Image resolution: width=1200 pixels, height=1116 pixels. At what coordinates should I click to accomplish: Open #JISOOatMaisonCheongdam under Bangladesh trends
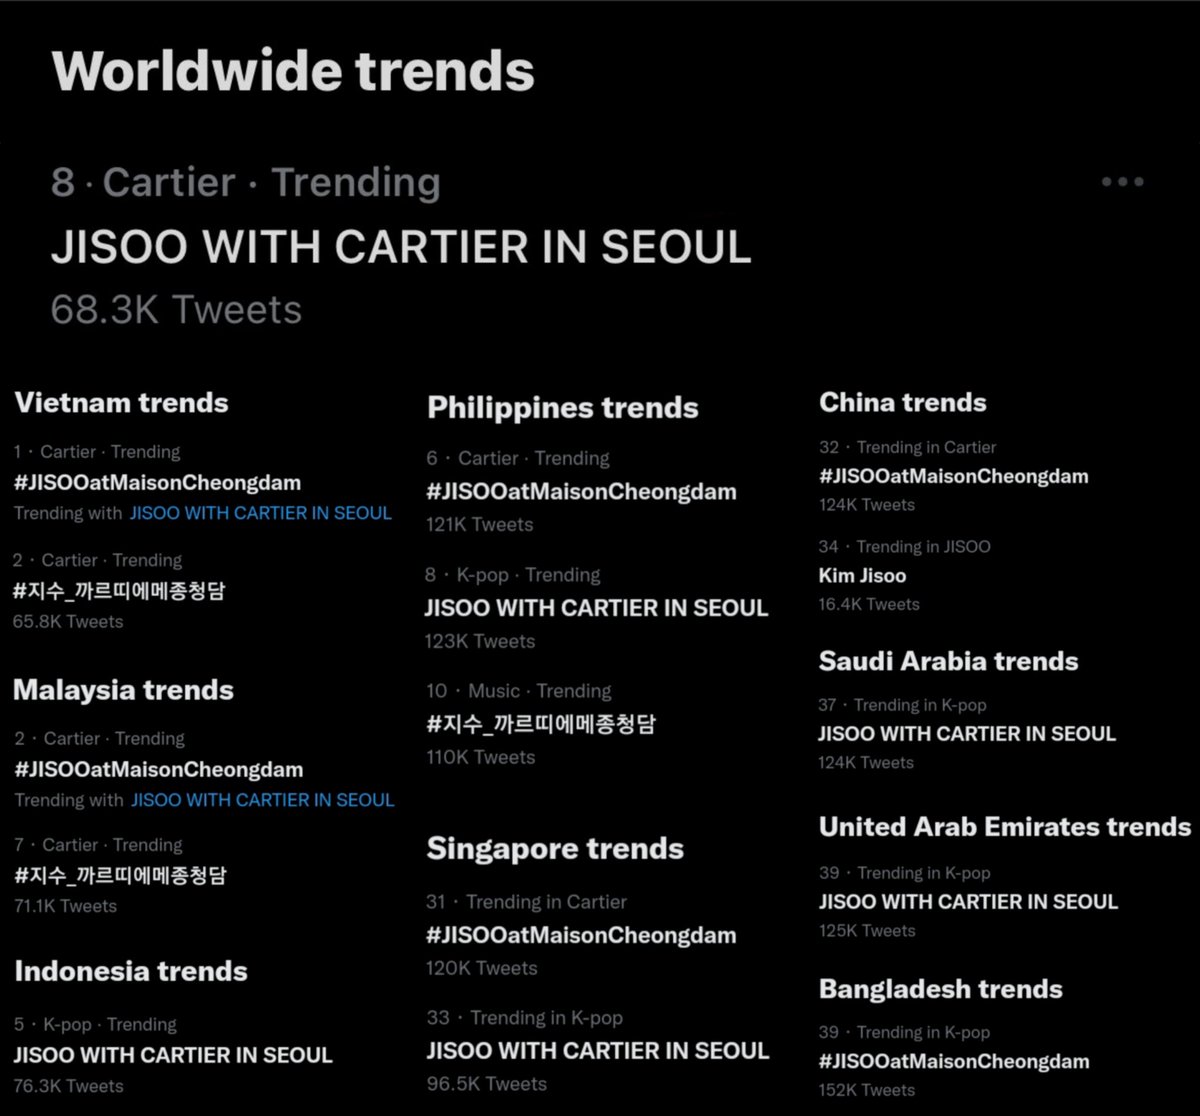tap(954, 1061)
